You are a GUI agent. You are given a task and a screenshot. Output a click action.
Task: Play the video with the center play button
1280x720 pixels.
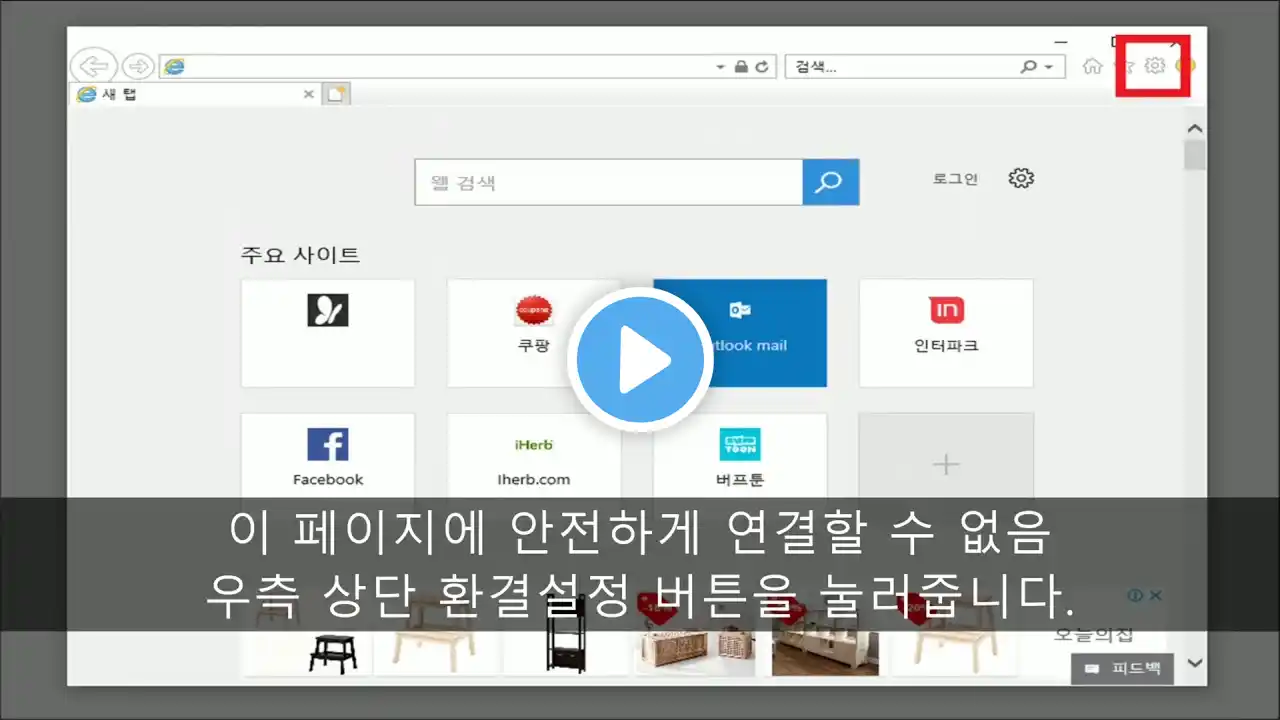pyautogui.click(x=640, y=360)
